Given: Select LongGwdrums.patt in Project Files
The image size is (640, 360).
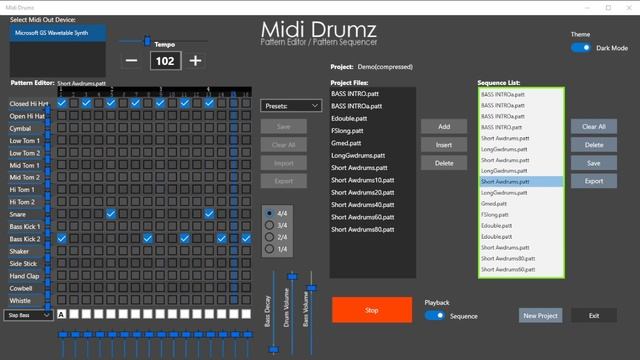Looking at the screenshot, I should [373, 155].
